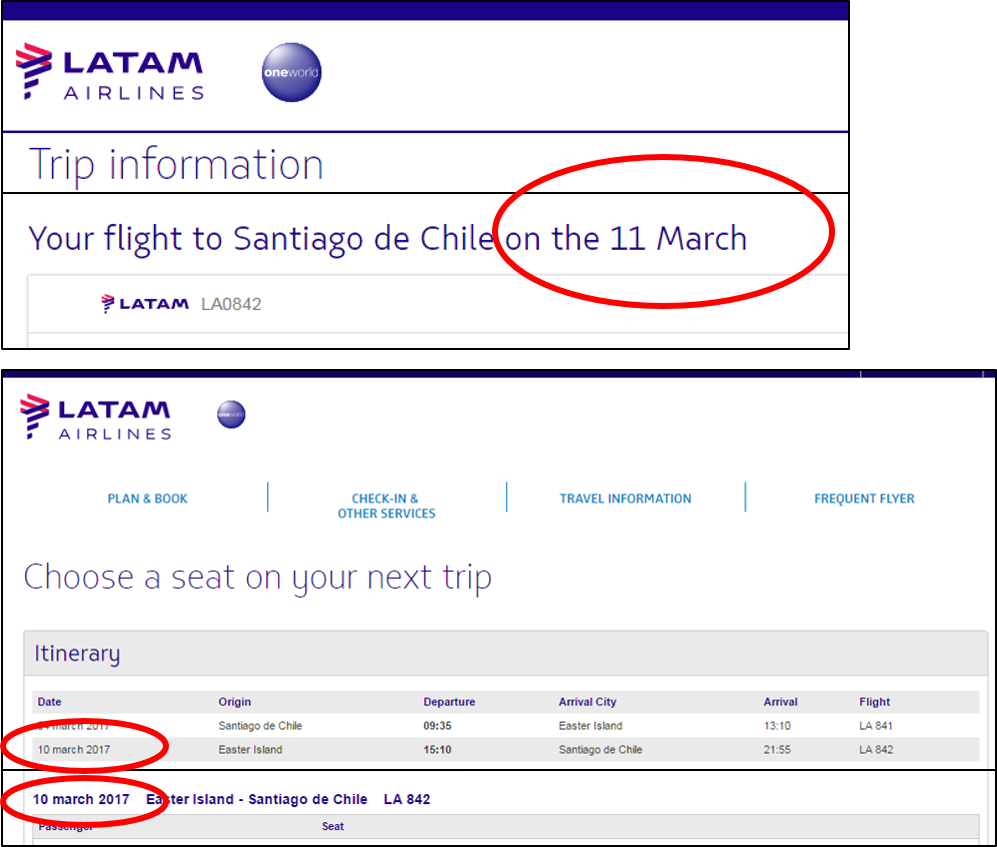Click the Seat column header
Image resolution: width=997 pixels, height=847 pixels.
[x=333, y=826]
